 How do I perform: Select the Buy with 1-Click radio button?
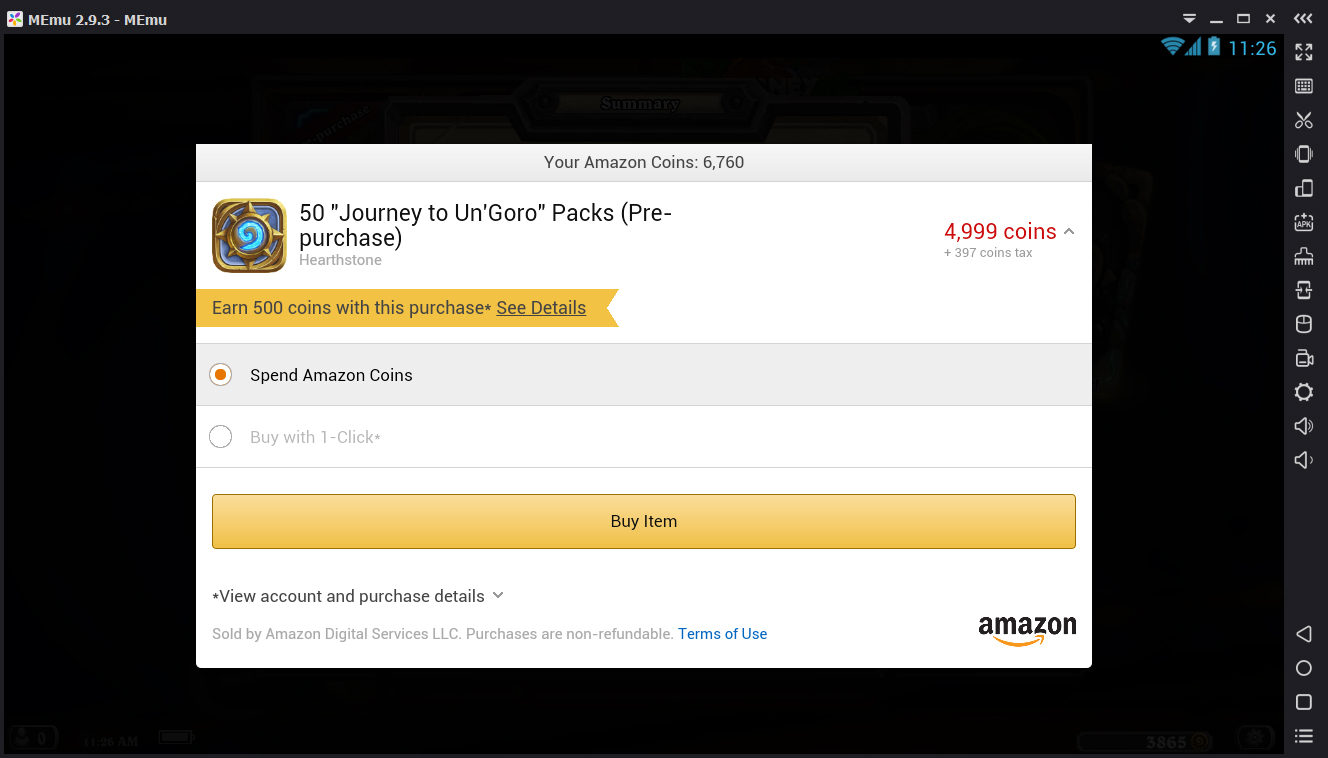pos(221,437)
